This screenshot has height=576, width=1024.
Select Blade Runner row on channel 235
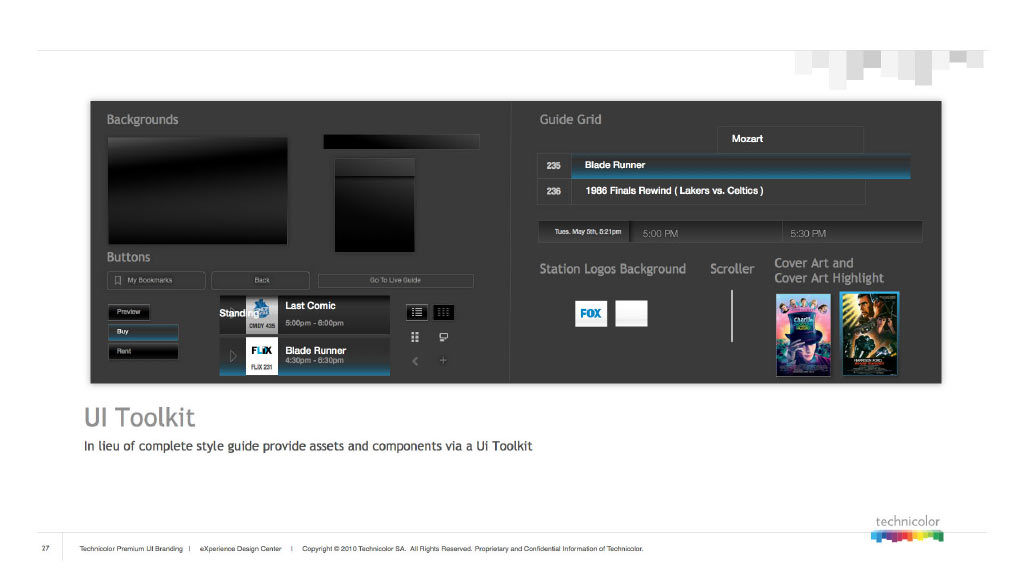tap(724, 166)
